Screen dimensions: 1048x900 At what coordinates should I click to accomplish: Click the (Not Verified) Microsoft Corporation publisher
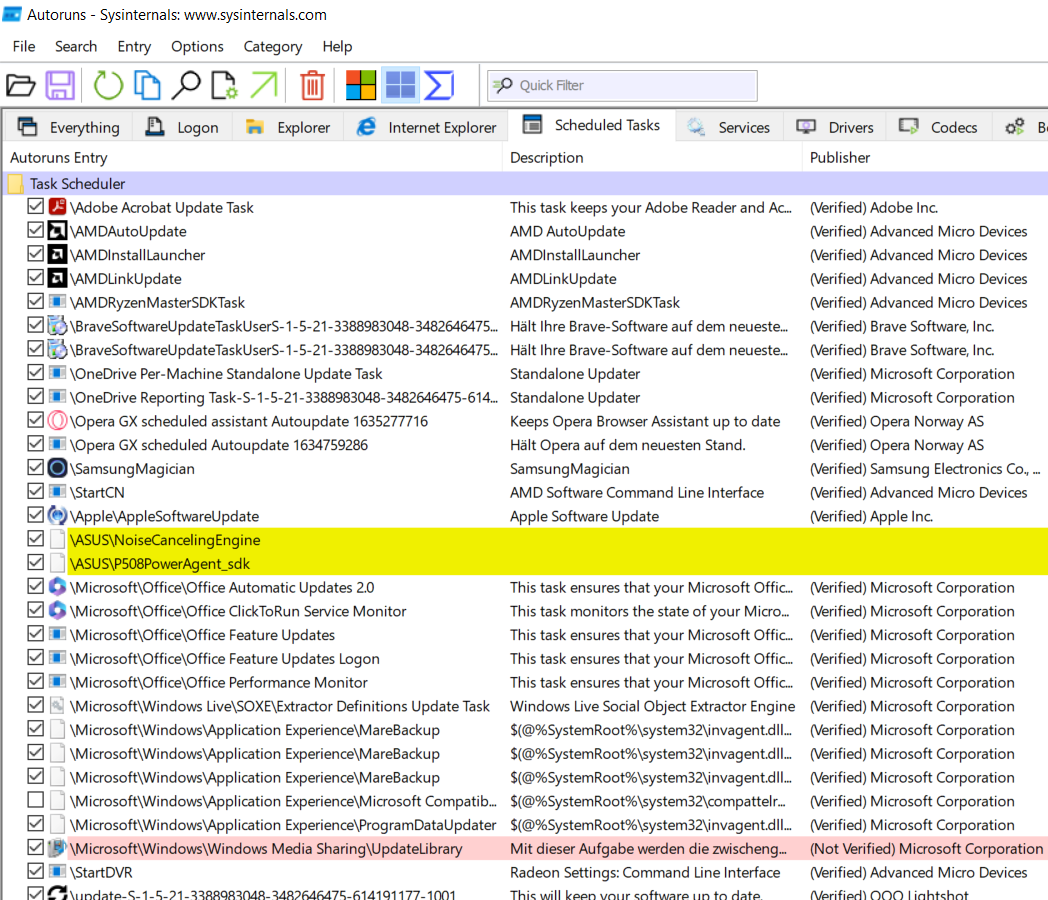tap(926, 849)
